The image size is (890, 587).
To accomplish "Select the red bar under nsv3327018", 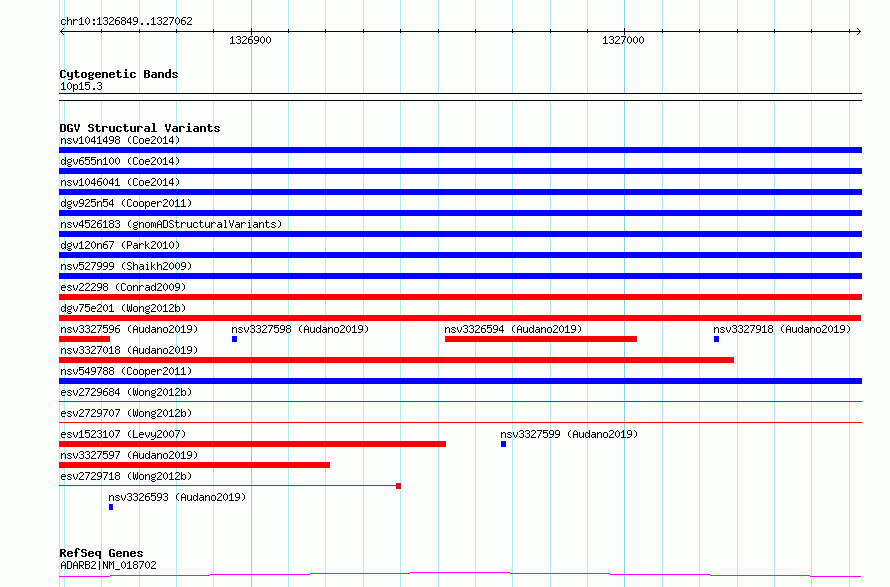I will 396,360.
